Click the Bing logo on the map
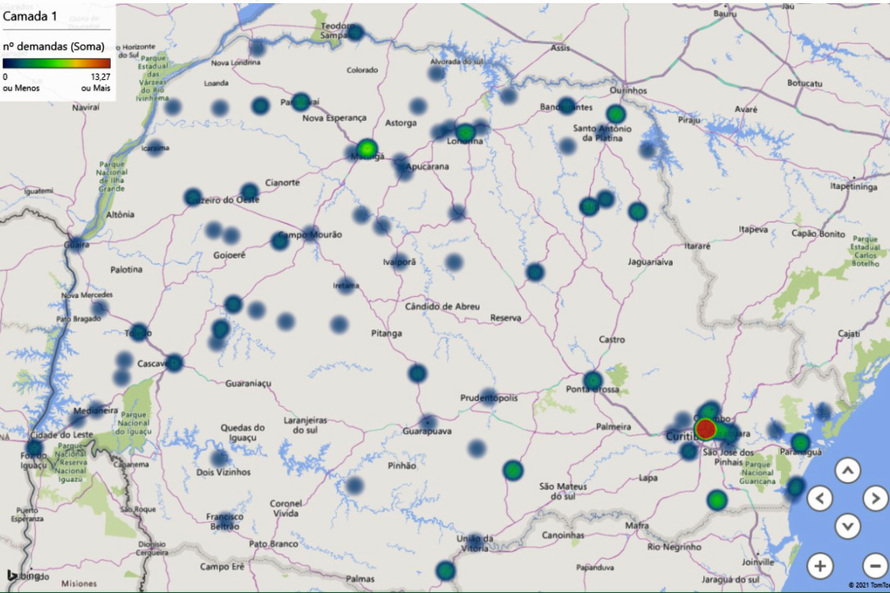The height and width of the screenshot is (593, 890). click(23, 576)
